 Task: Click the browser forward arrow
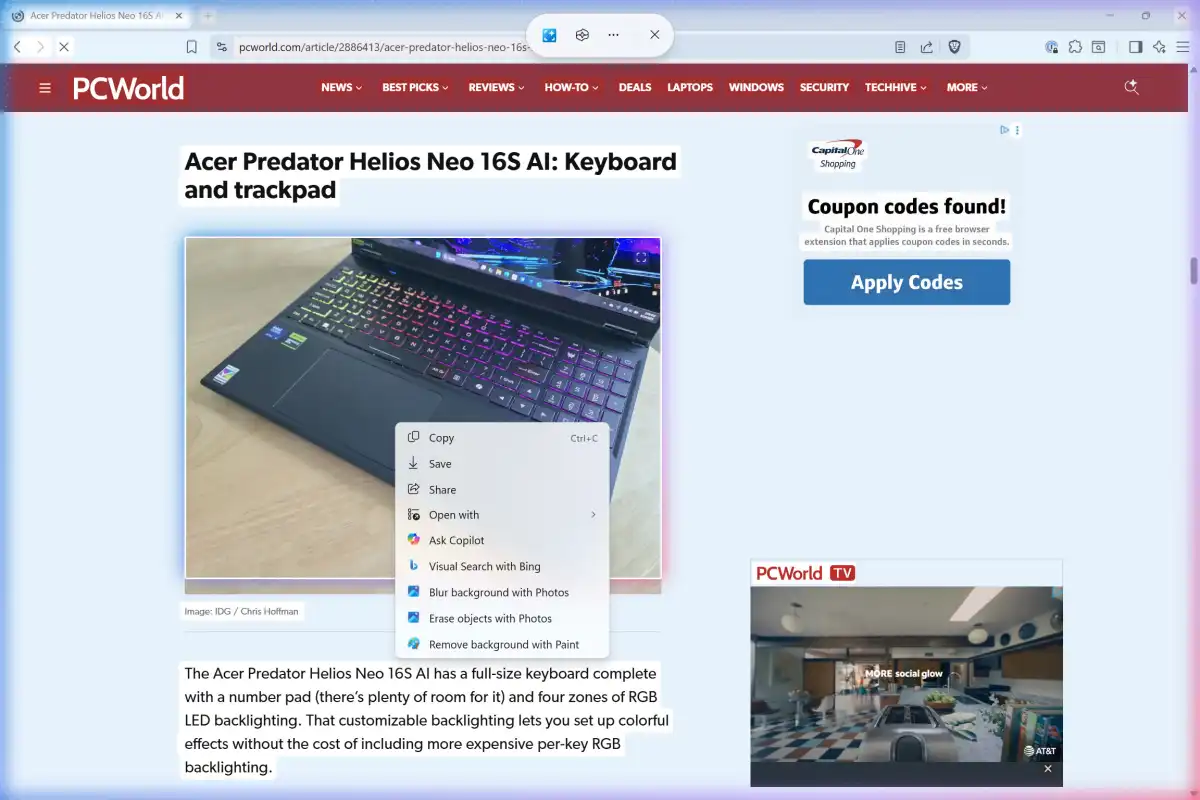[40, 47]
